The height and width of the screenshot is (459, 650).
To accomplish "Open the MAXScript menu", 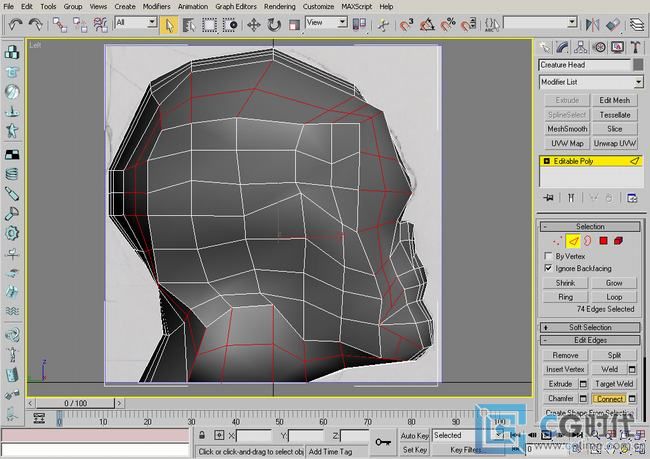I will click(x=357, y=7).
